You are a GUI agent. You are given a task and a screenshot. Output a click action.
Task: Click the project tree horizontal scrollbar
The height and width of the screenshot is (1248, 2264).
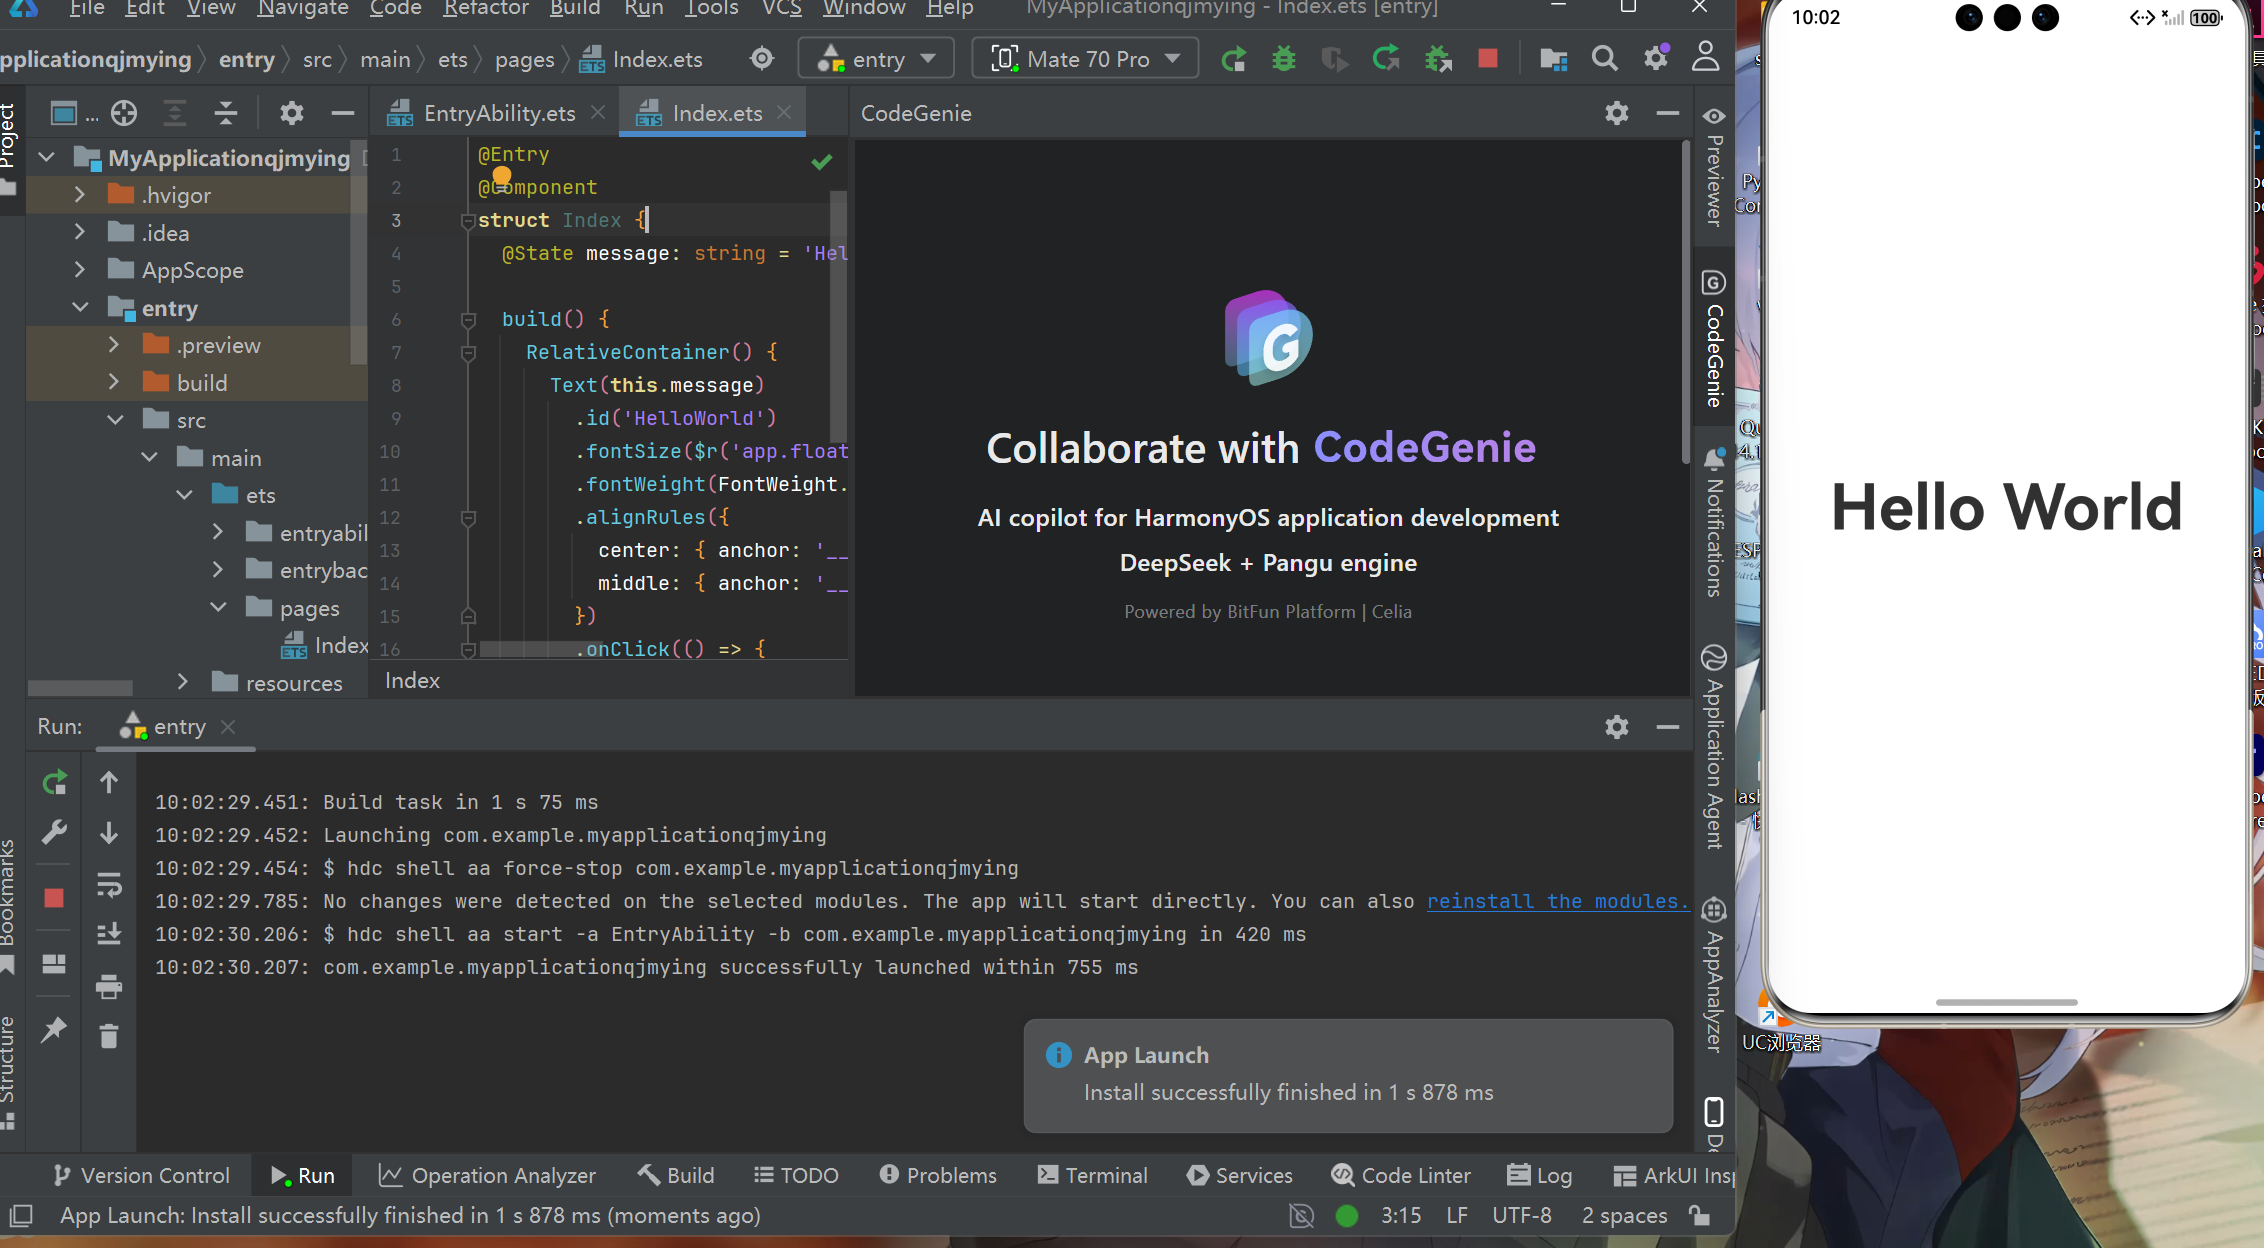80,688
